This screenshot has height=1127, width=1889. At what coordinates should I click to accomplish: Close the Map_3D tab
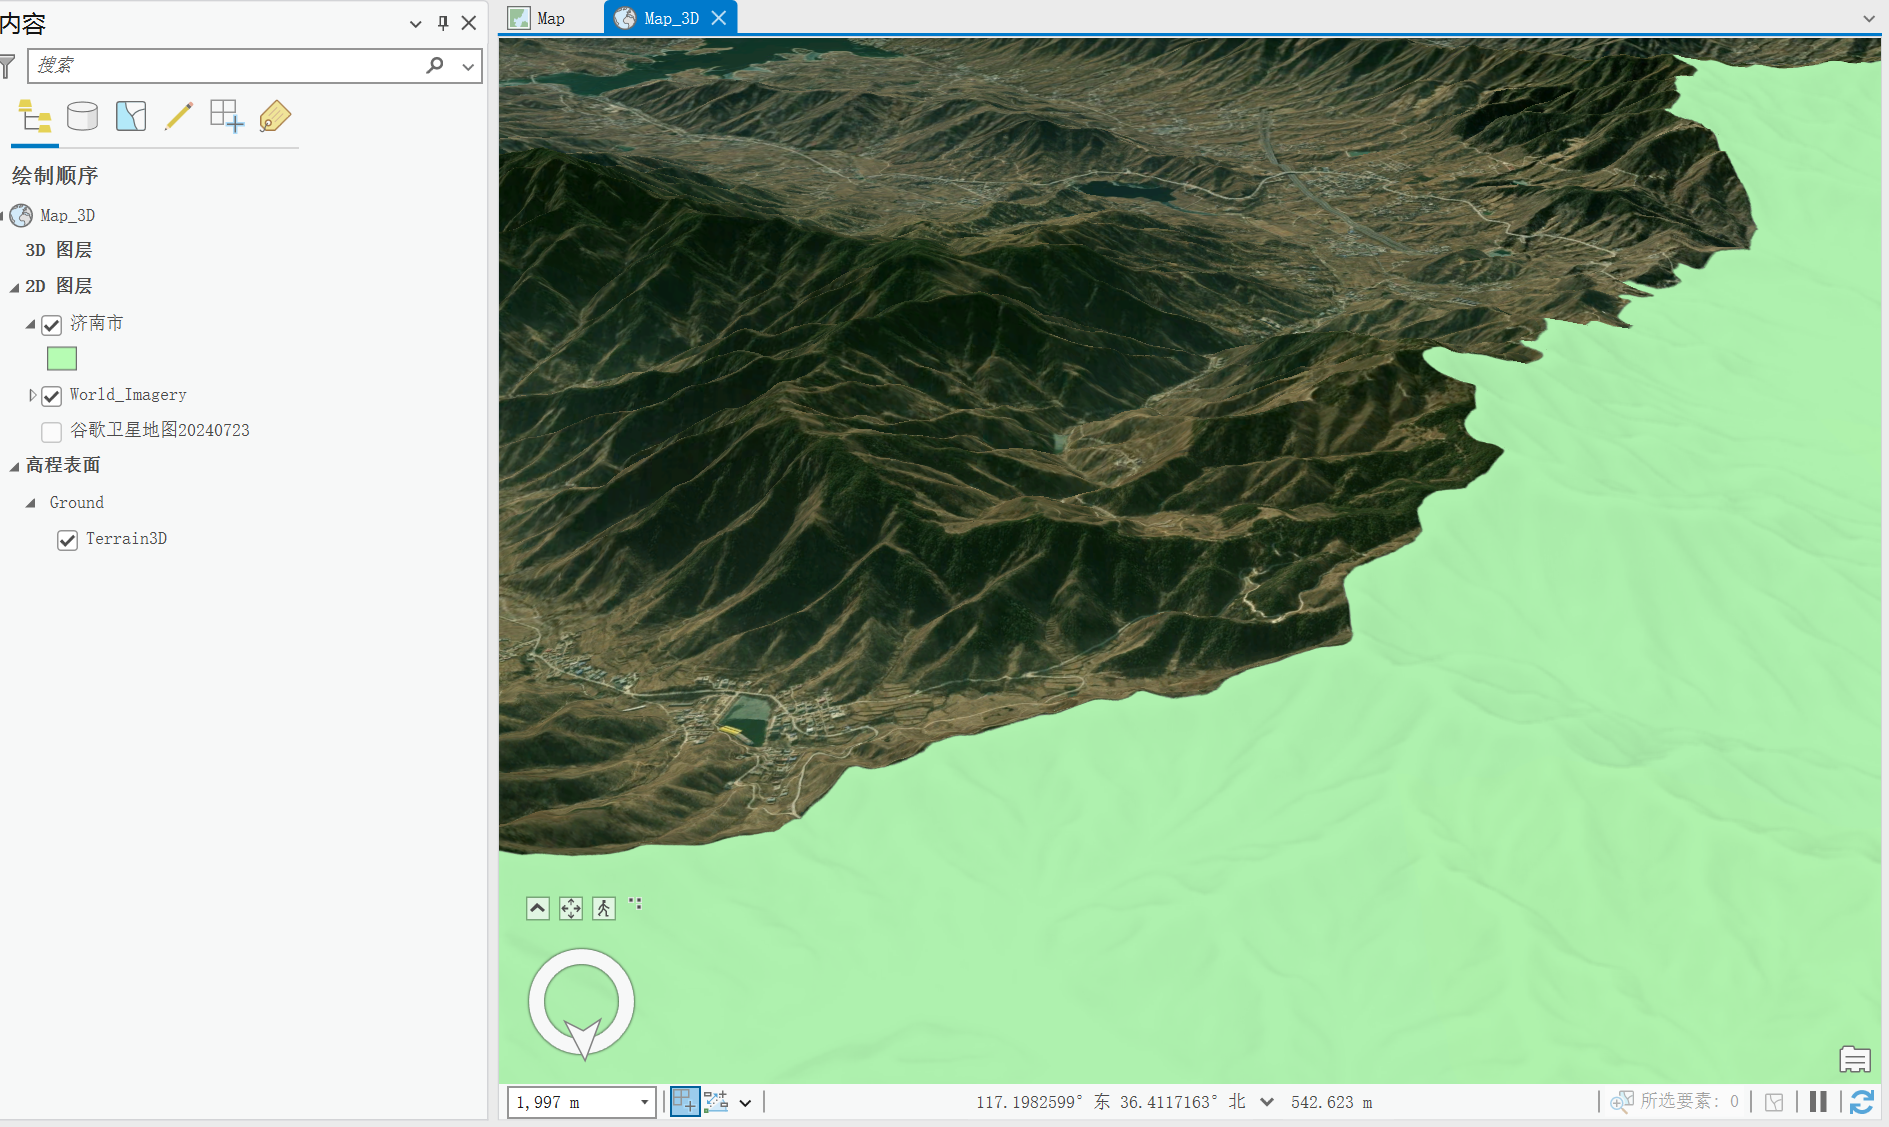(x=719, y=18)
